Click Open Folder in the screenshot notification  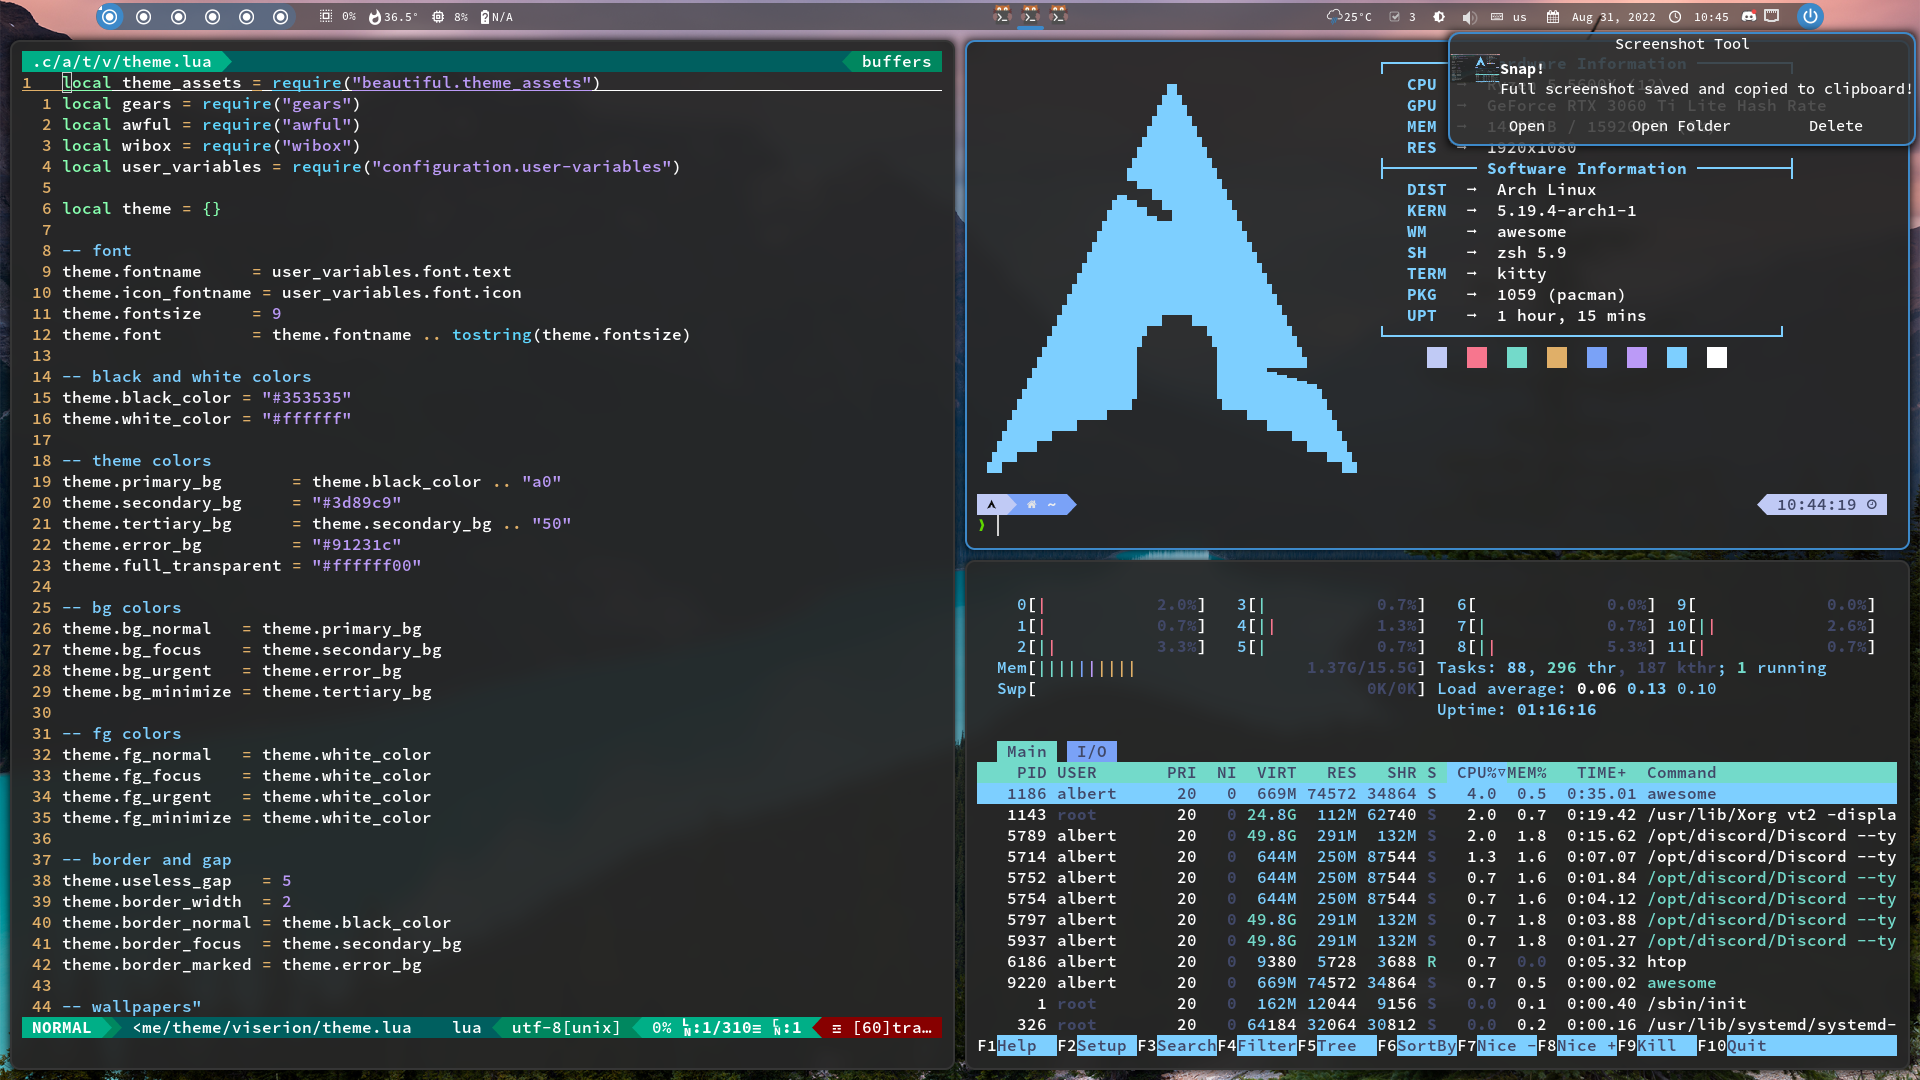click(x=1680, y=126)
